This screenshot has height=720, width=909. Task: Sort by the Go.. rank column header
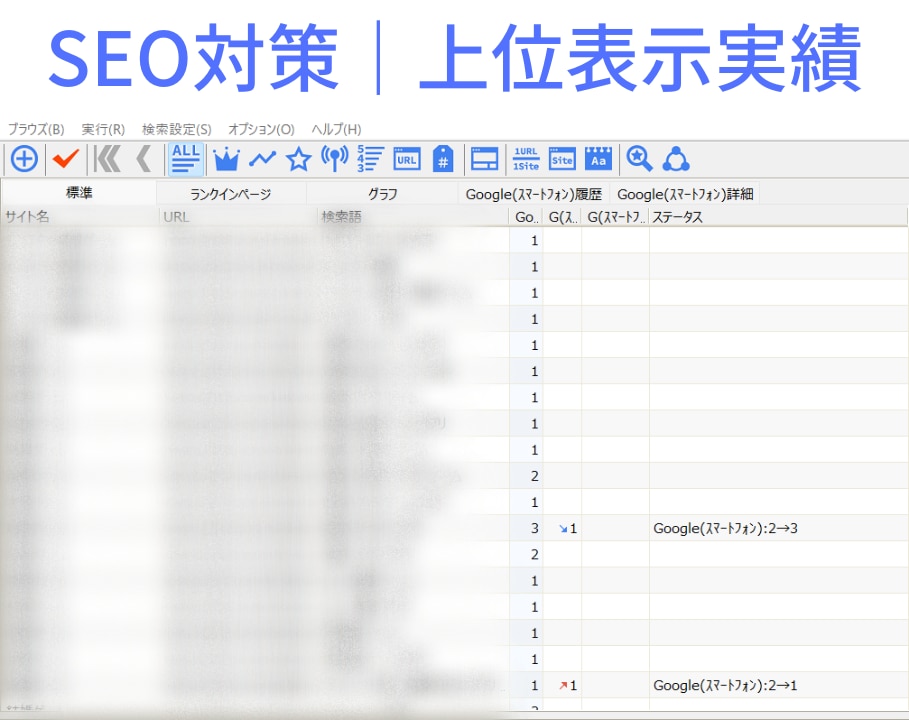pyautogui.click(x=527, y=217)
